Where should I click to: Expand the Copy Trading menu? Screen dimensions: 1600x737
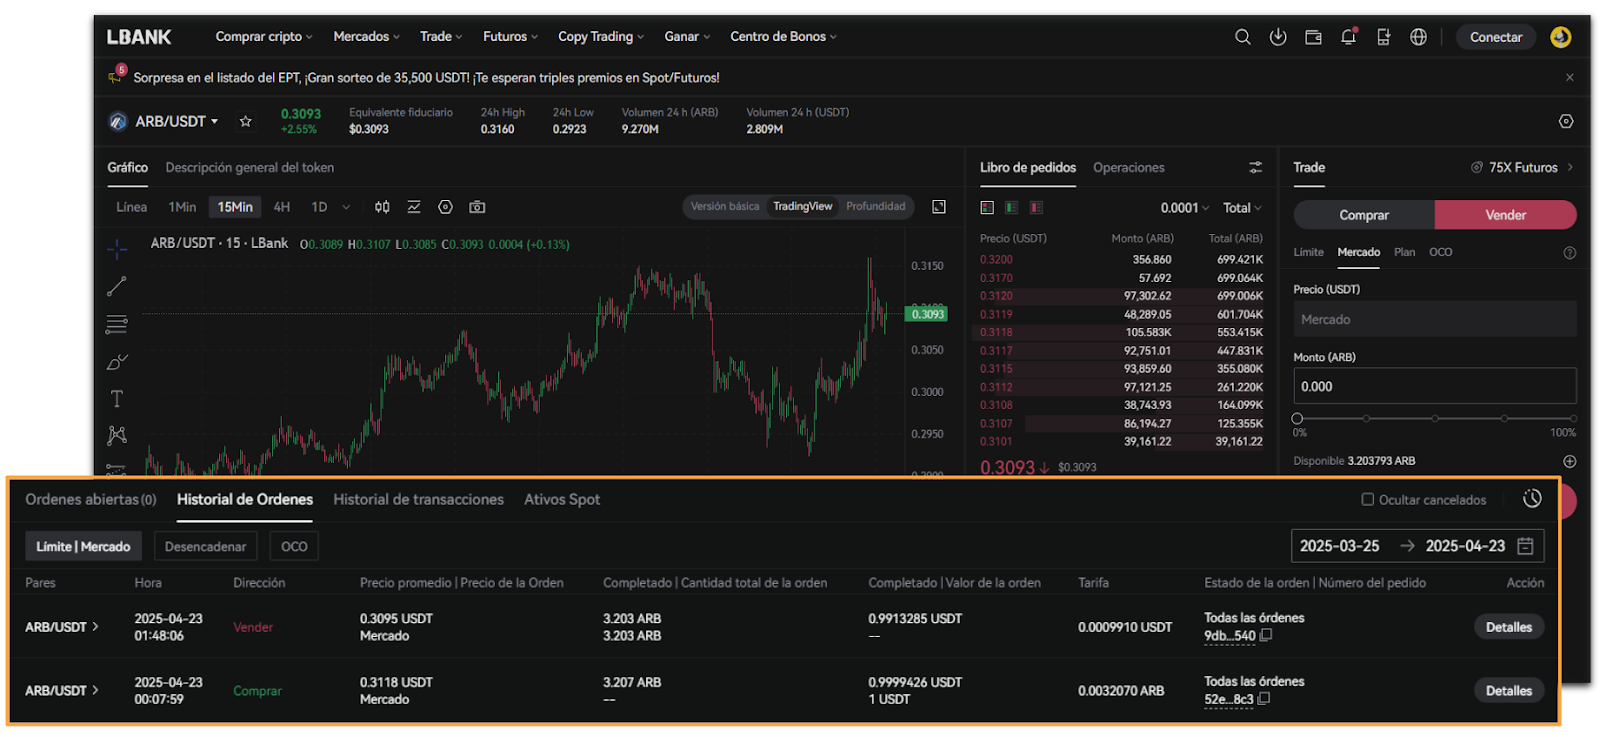click(x=601, y=37)
